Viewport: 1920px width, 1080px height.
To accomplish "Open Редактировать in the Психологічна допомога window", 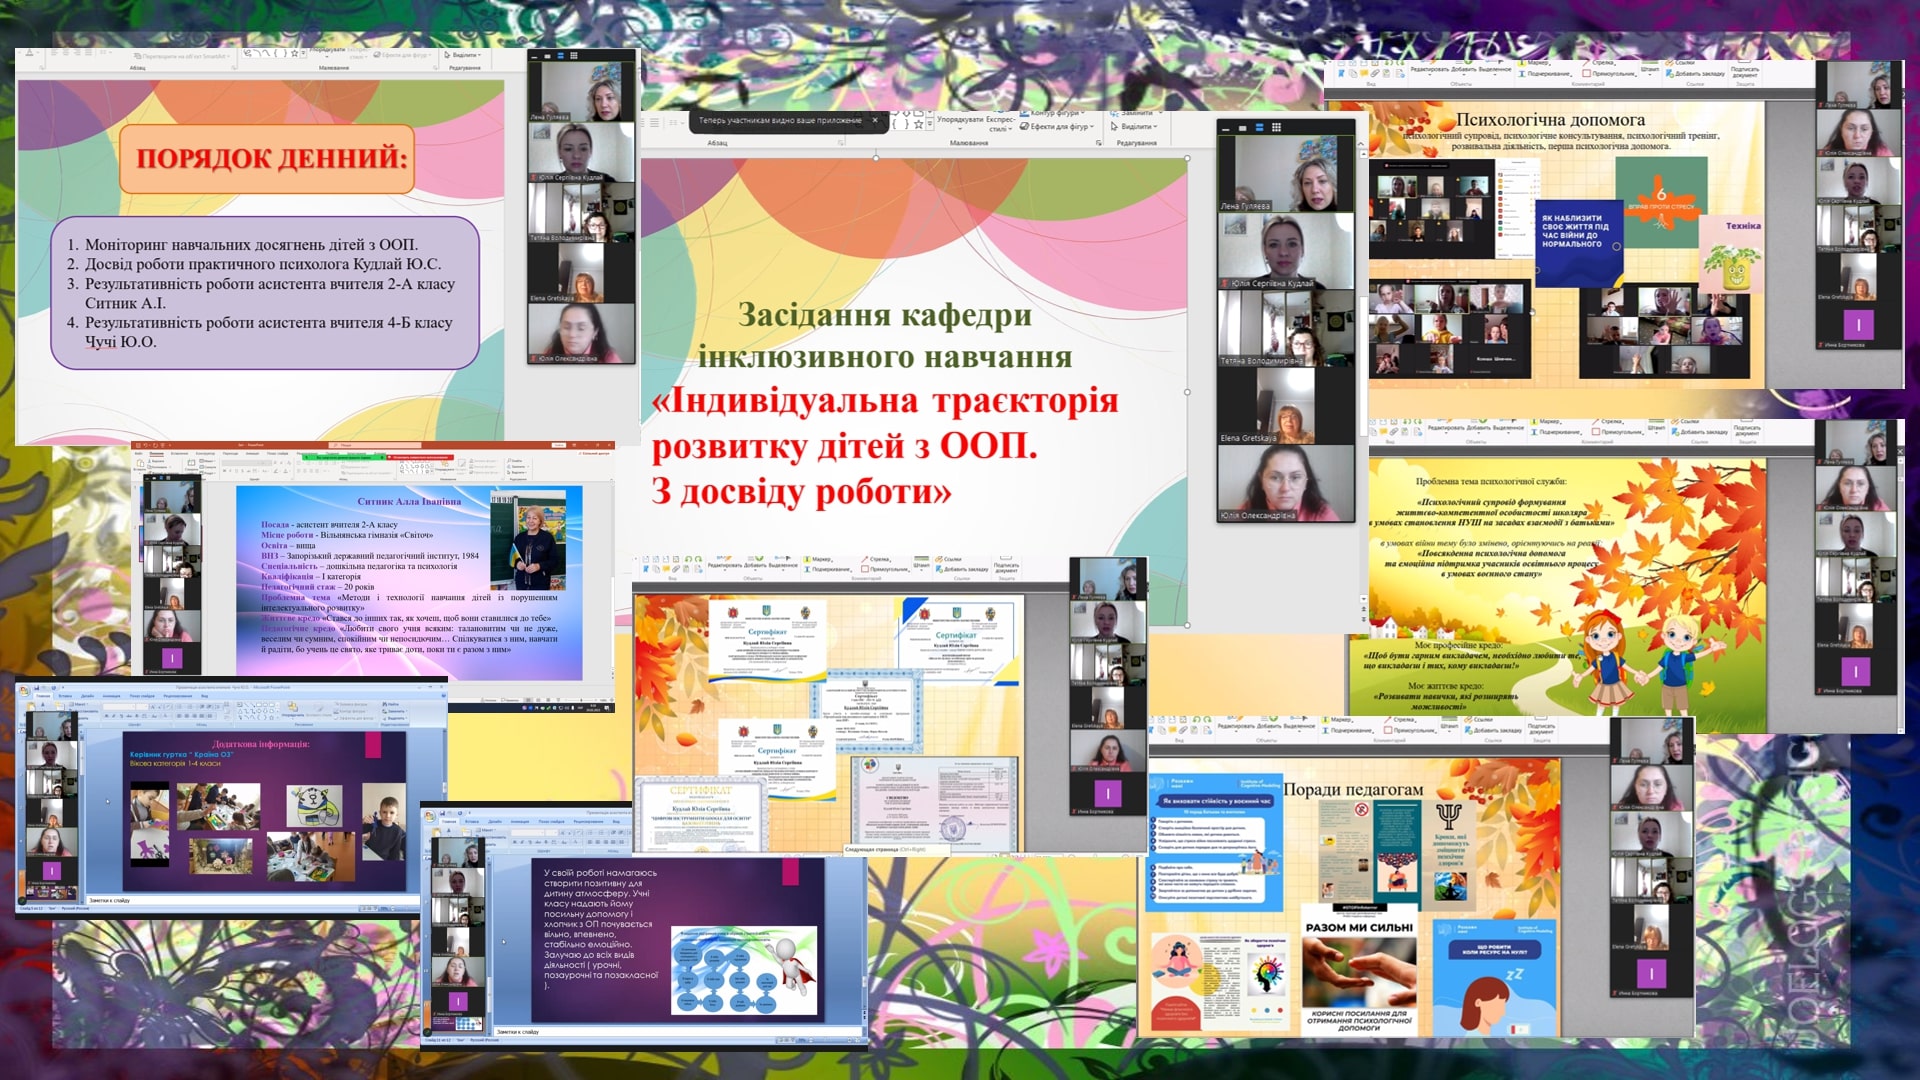I will (1429, 70).
